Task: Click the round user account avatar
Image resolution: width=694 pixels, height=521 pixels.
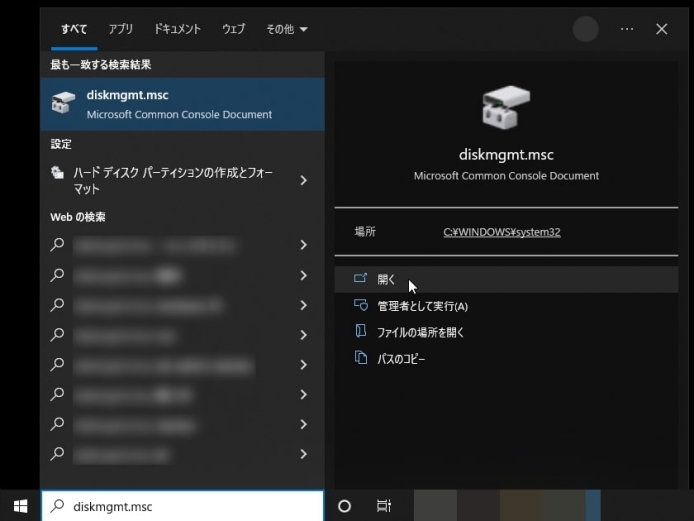Action: coord(586,29)
